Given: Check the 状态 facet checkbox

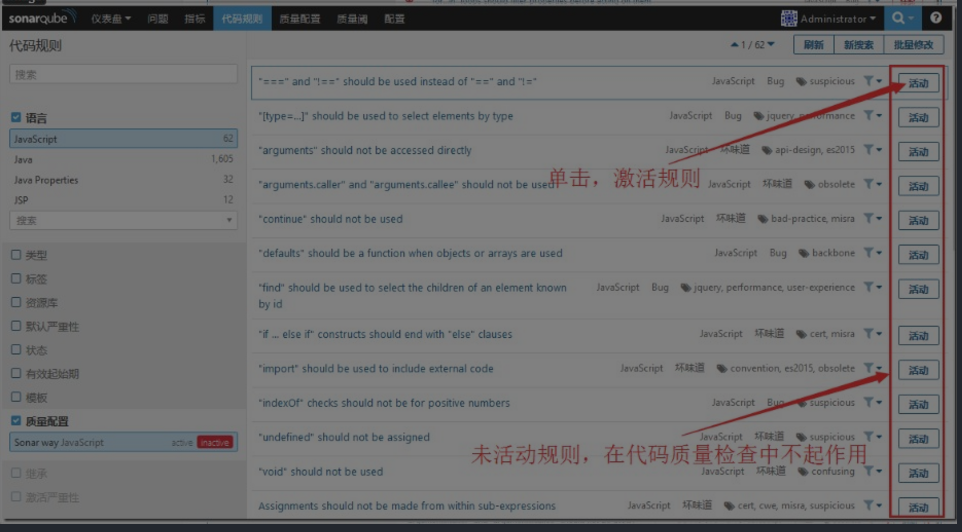Looking at the screenshot, I should [16, 350].
